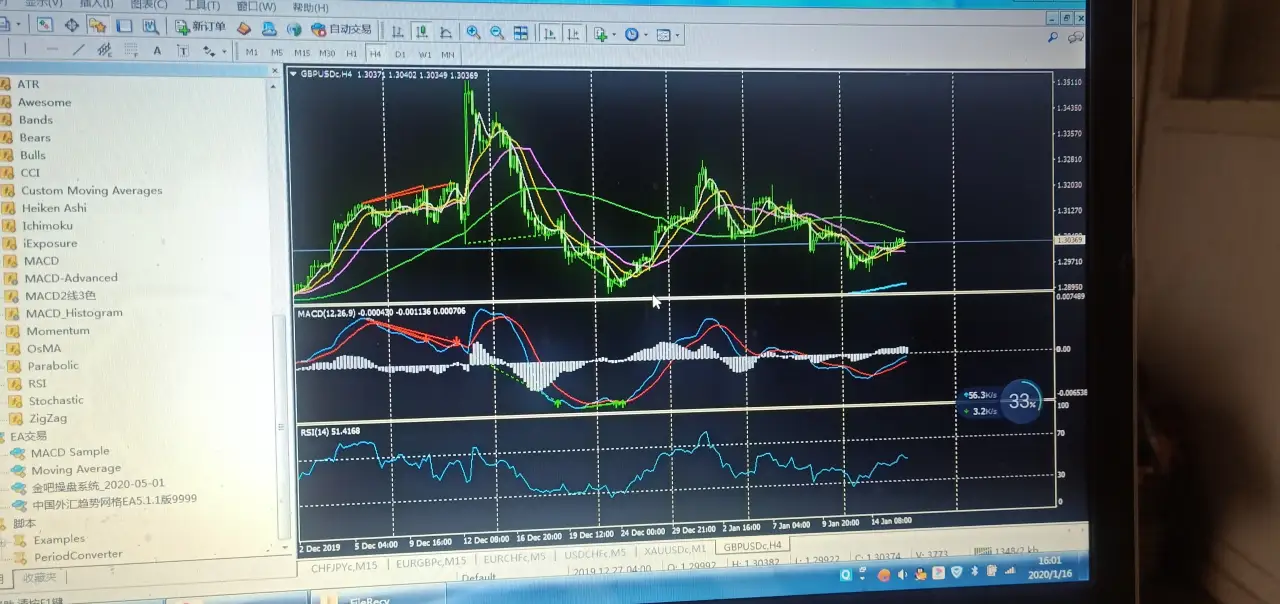This screenshot has height=604, width=1280.
Task: Open the 帮助(H) menu
Action: [311, 7]
